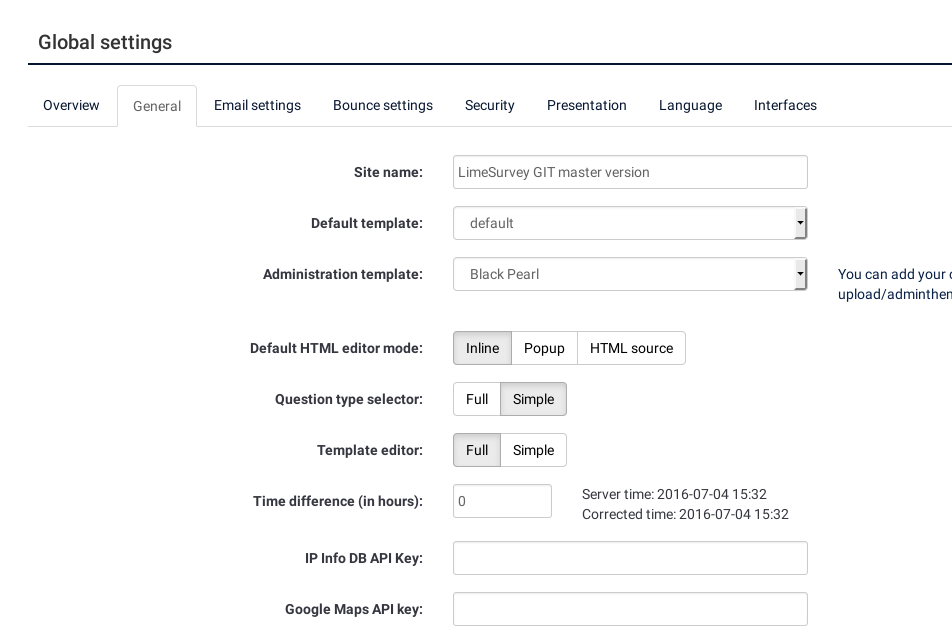The image size is (952, 636).
Task: Click the Site name text field
Action: pyautogui.click(x=630, y=172)
